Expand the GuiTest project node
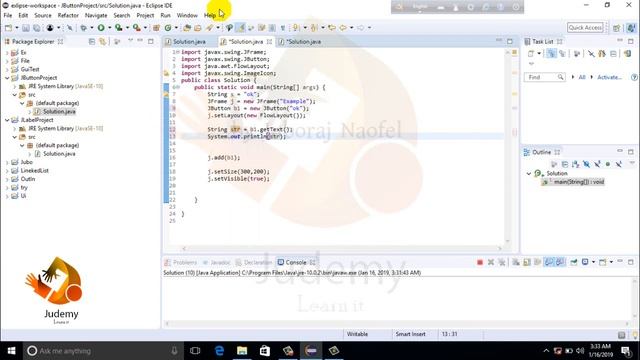The image size is (640, 360). (x=7, y=69)
